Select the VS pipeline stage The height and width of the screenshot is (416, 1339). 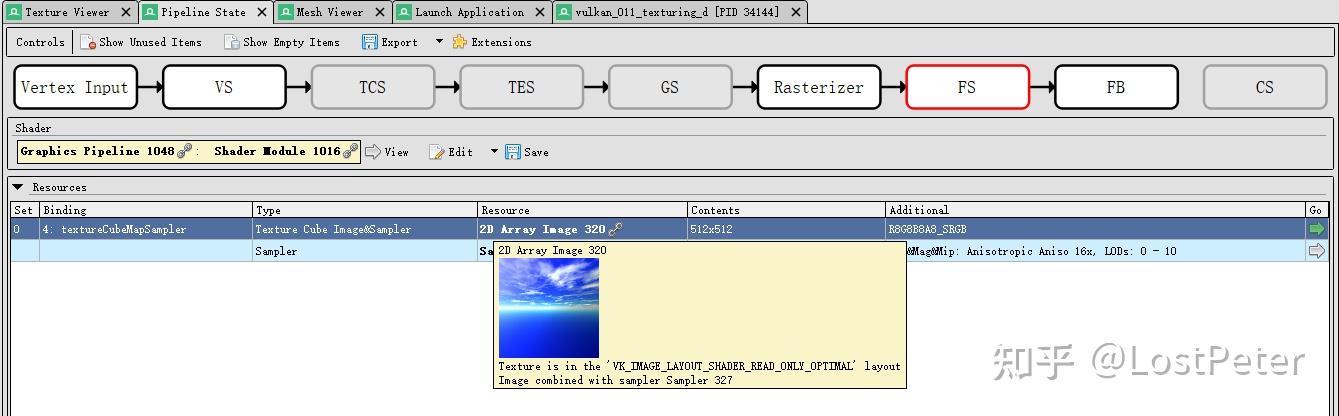click(x=224, y=87)
